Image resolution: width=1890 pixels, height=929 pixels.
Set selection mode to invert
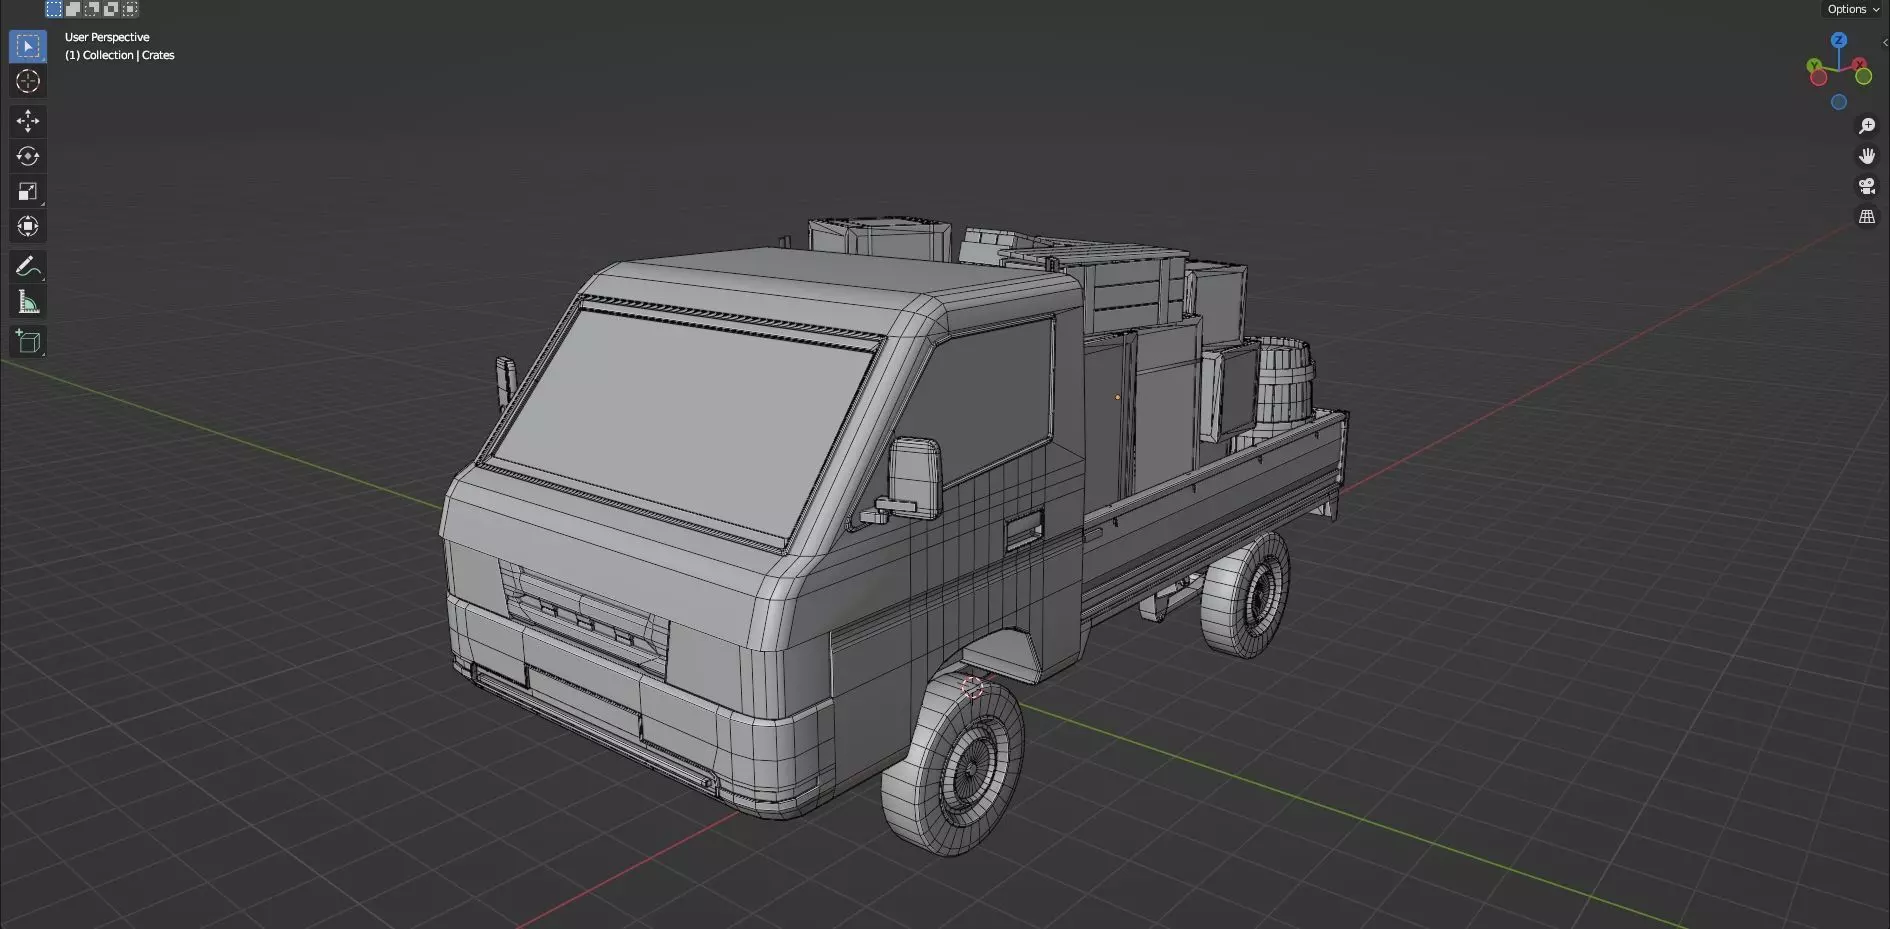coord(111,9)
